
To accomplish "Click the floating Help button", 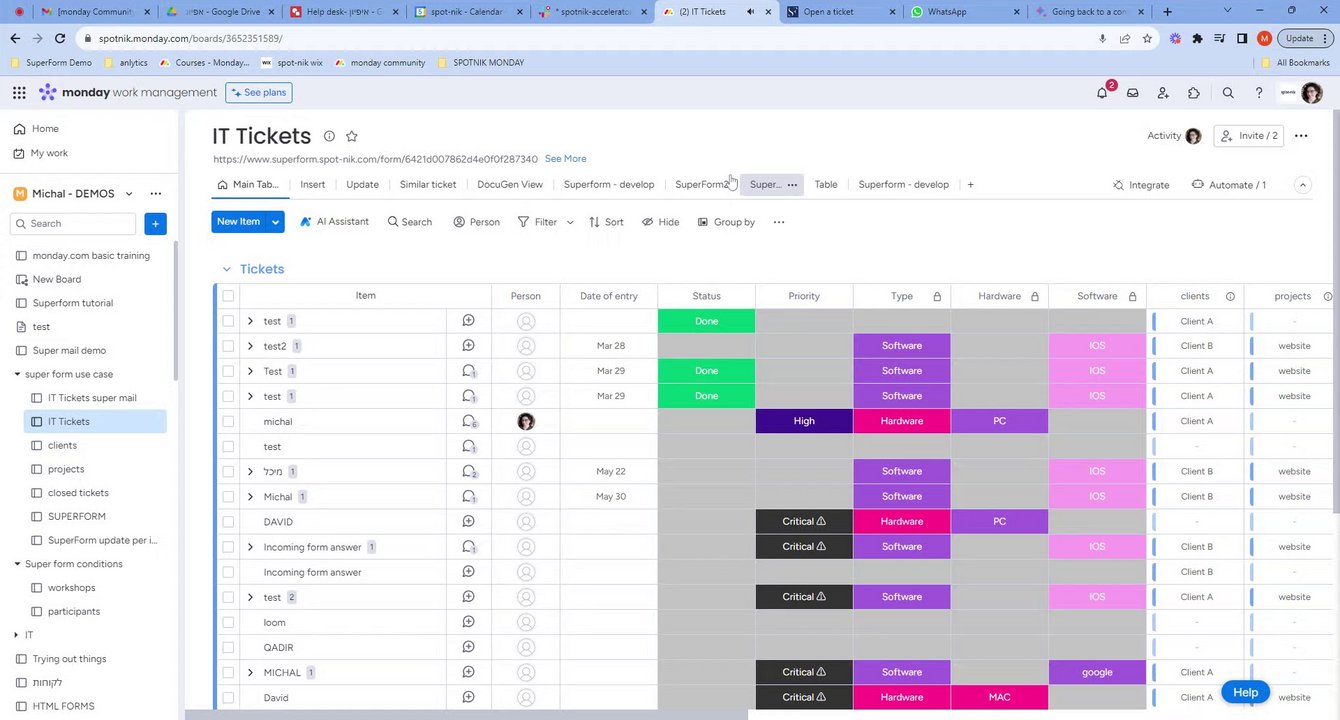I will coord(1245,692).
